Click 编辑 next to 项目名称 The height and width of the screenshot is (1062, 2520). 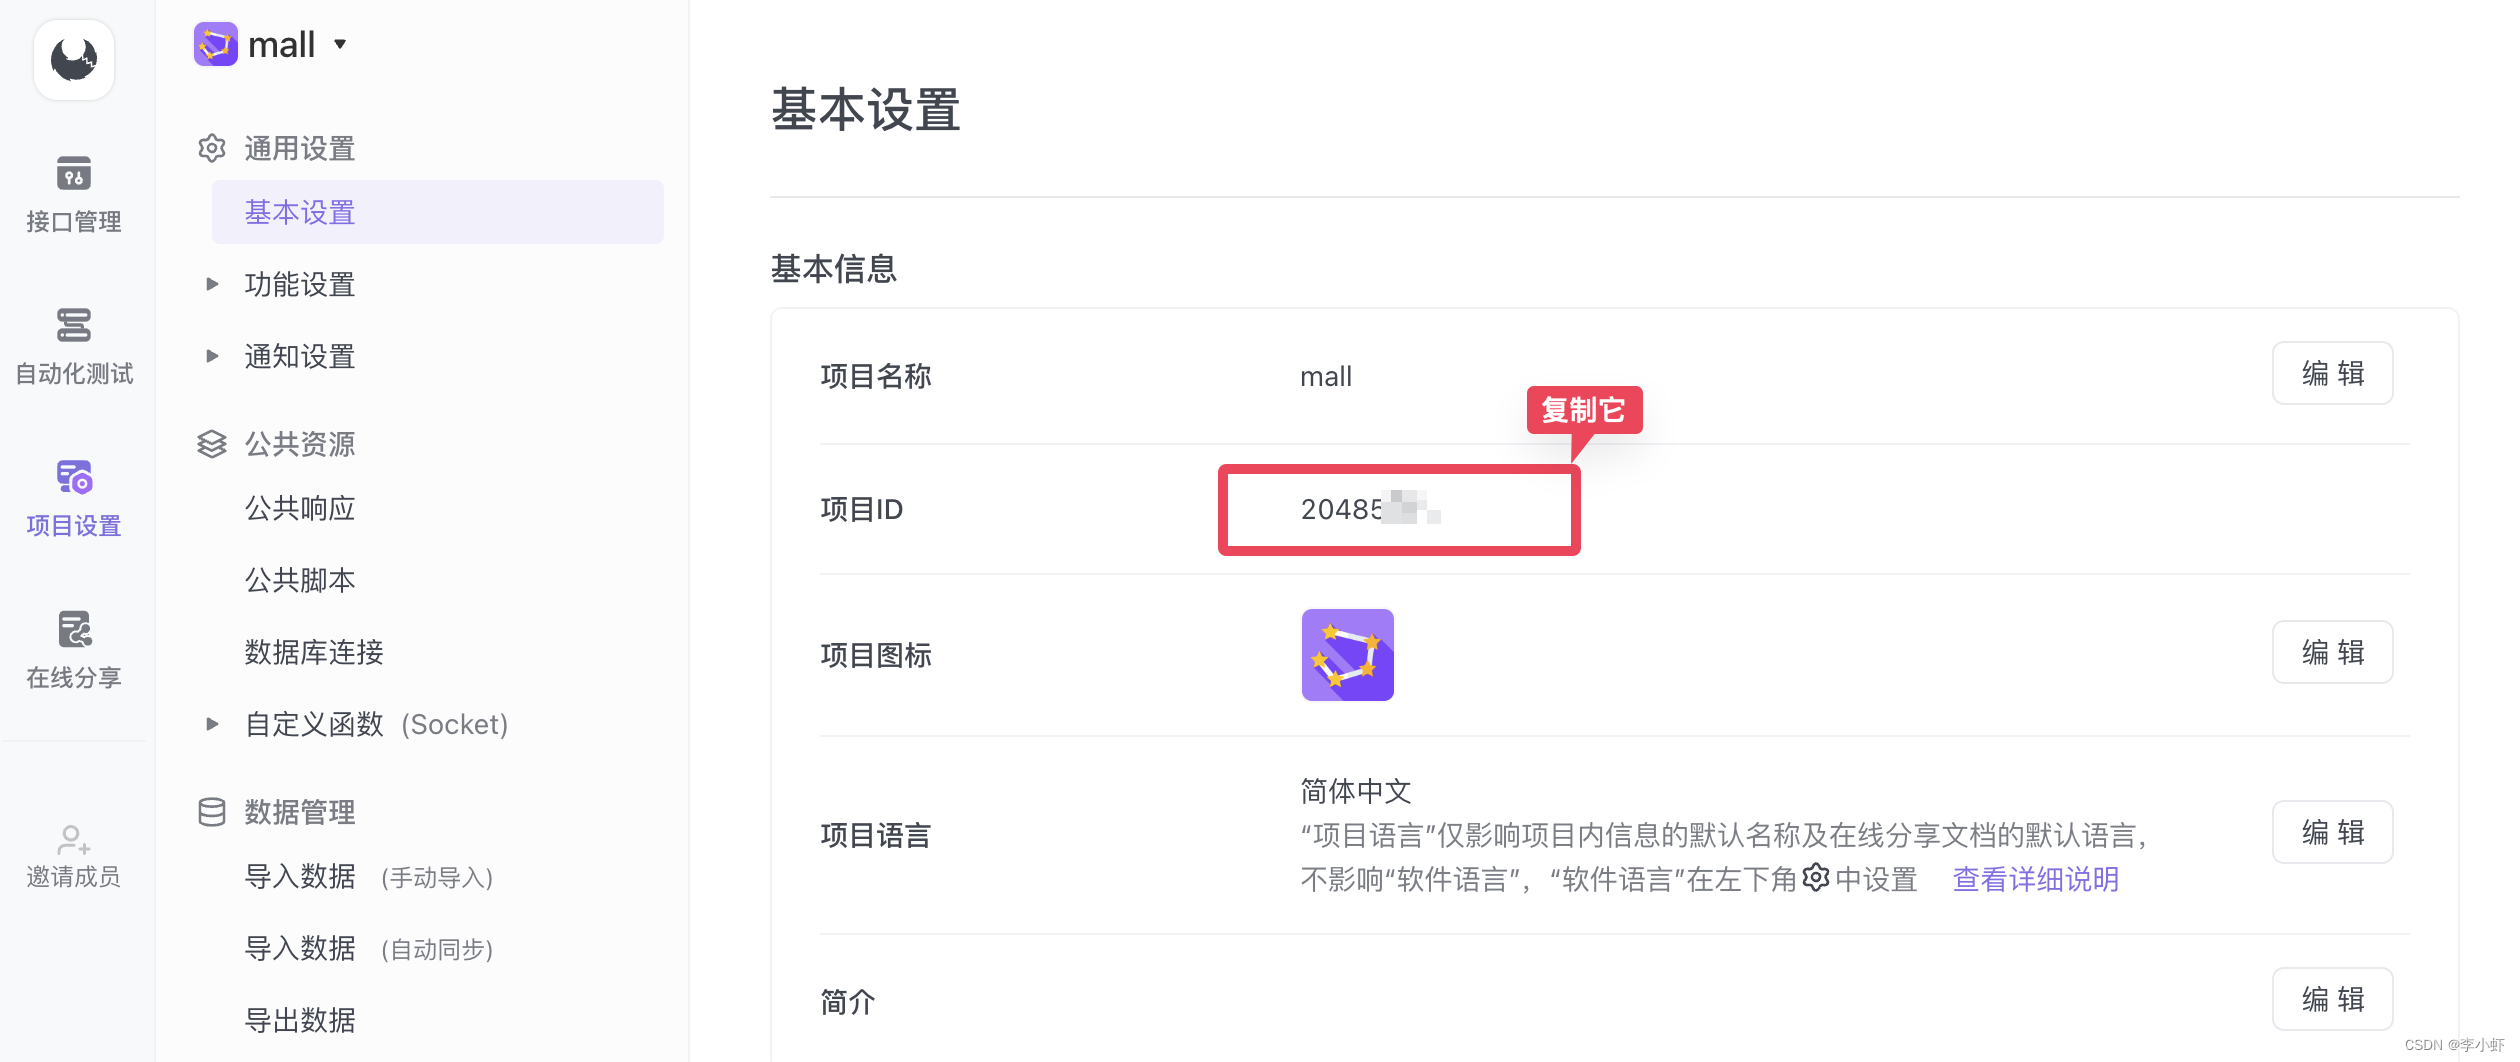point(2331,373)
